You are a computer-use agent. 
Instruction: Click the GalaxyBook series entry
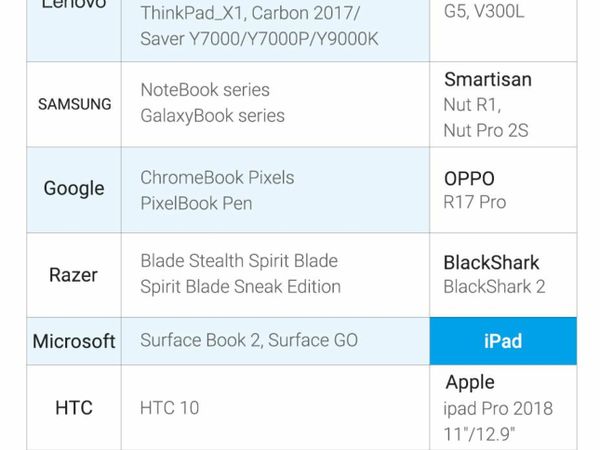(212, 116)
